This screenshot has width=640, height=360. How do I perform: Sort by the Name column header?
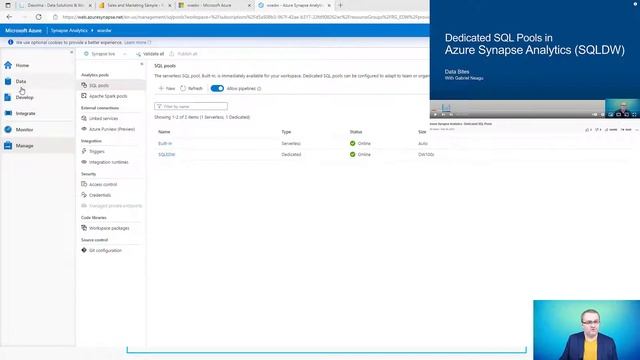[164, 132]
